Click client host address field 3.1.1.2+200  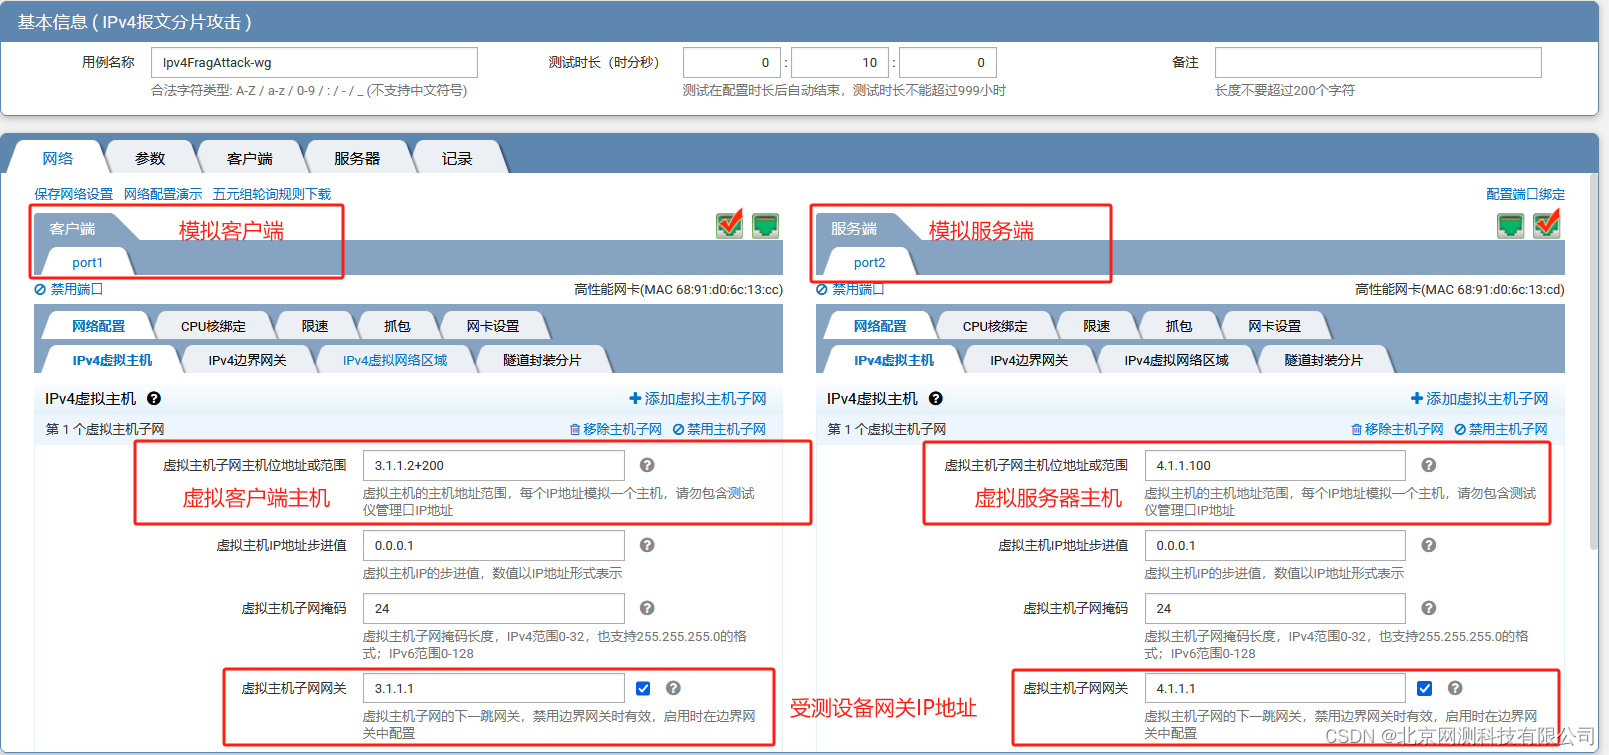tap(494, 465)
